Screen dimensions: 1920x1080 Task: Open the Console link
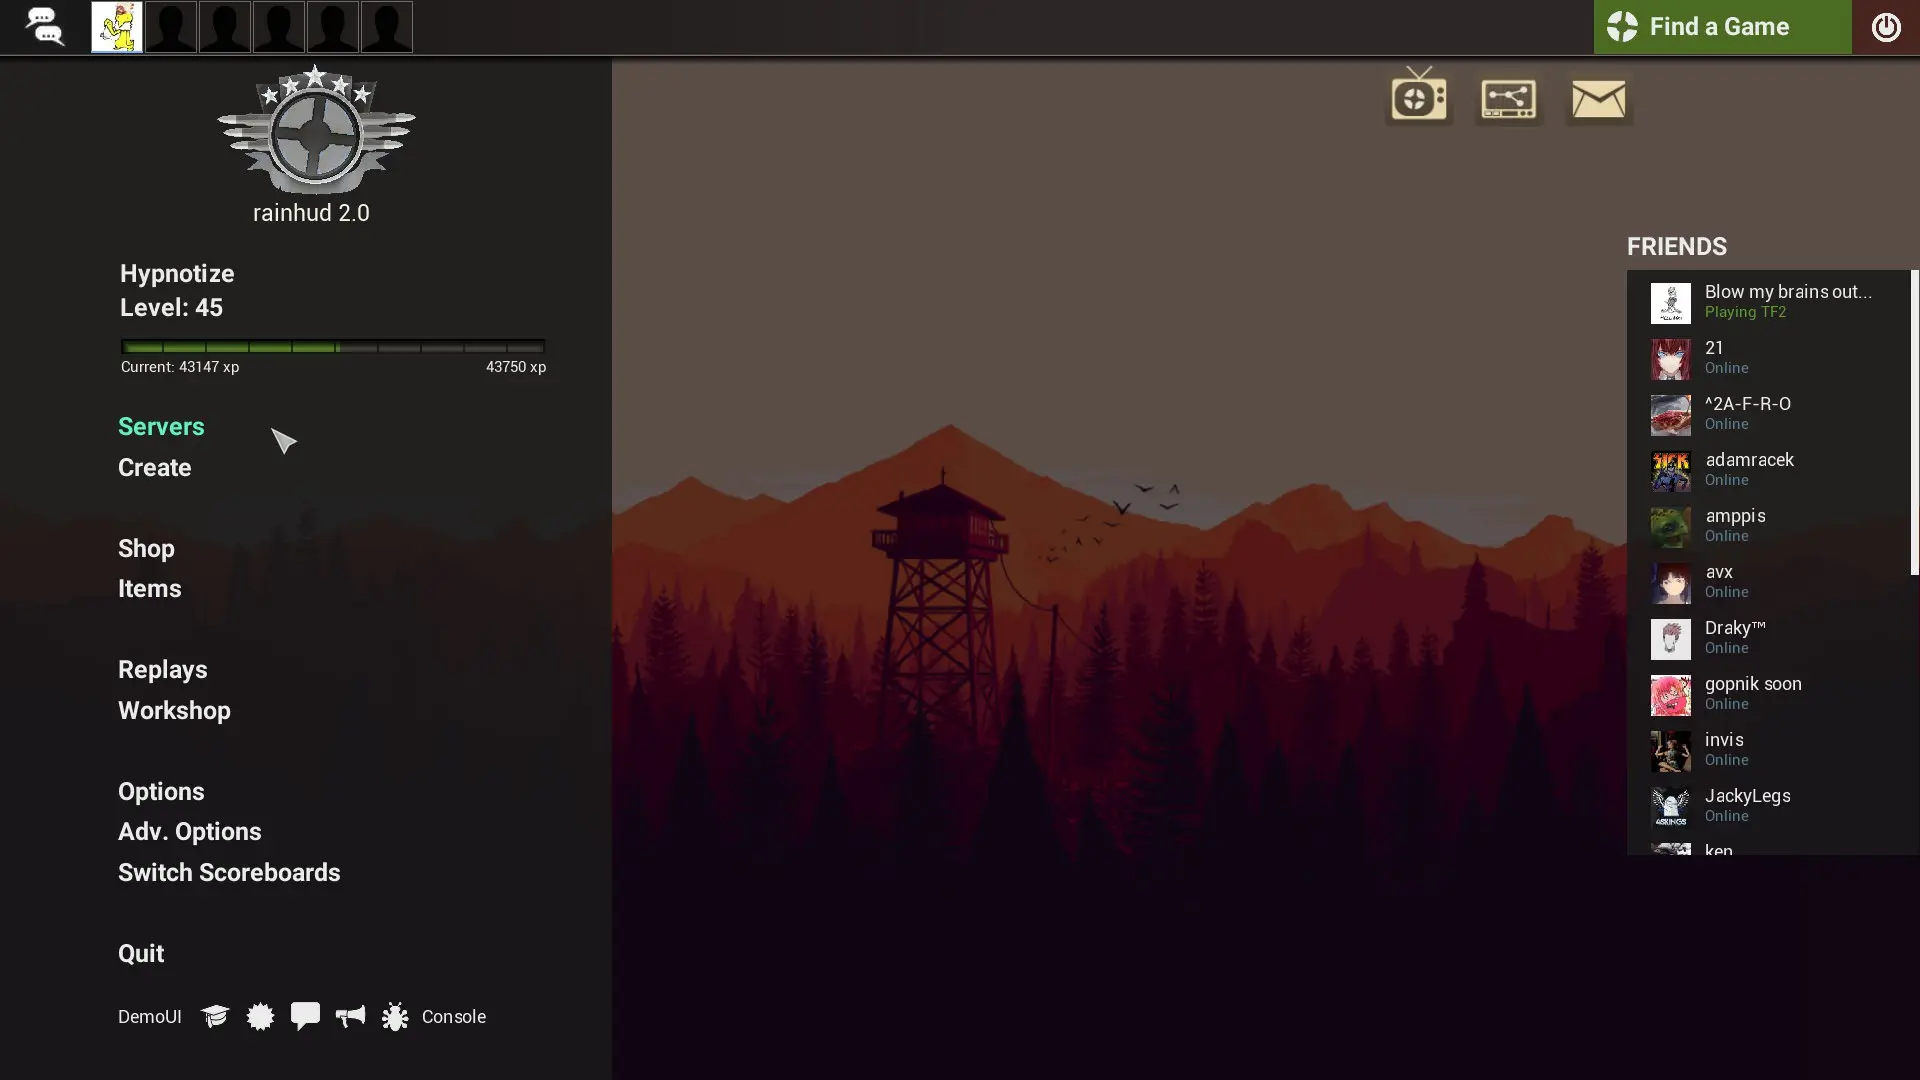(453, 1016)
